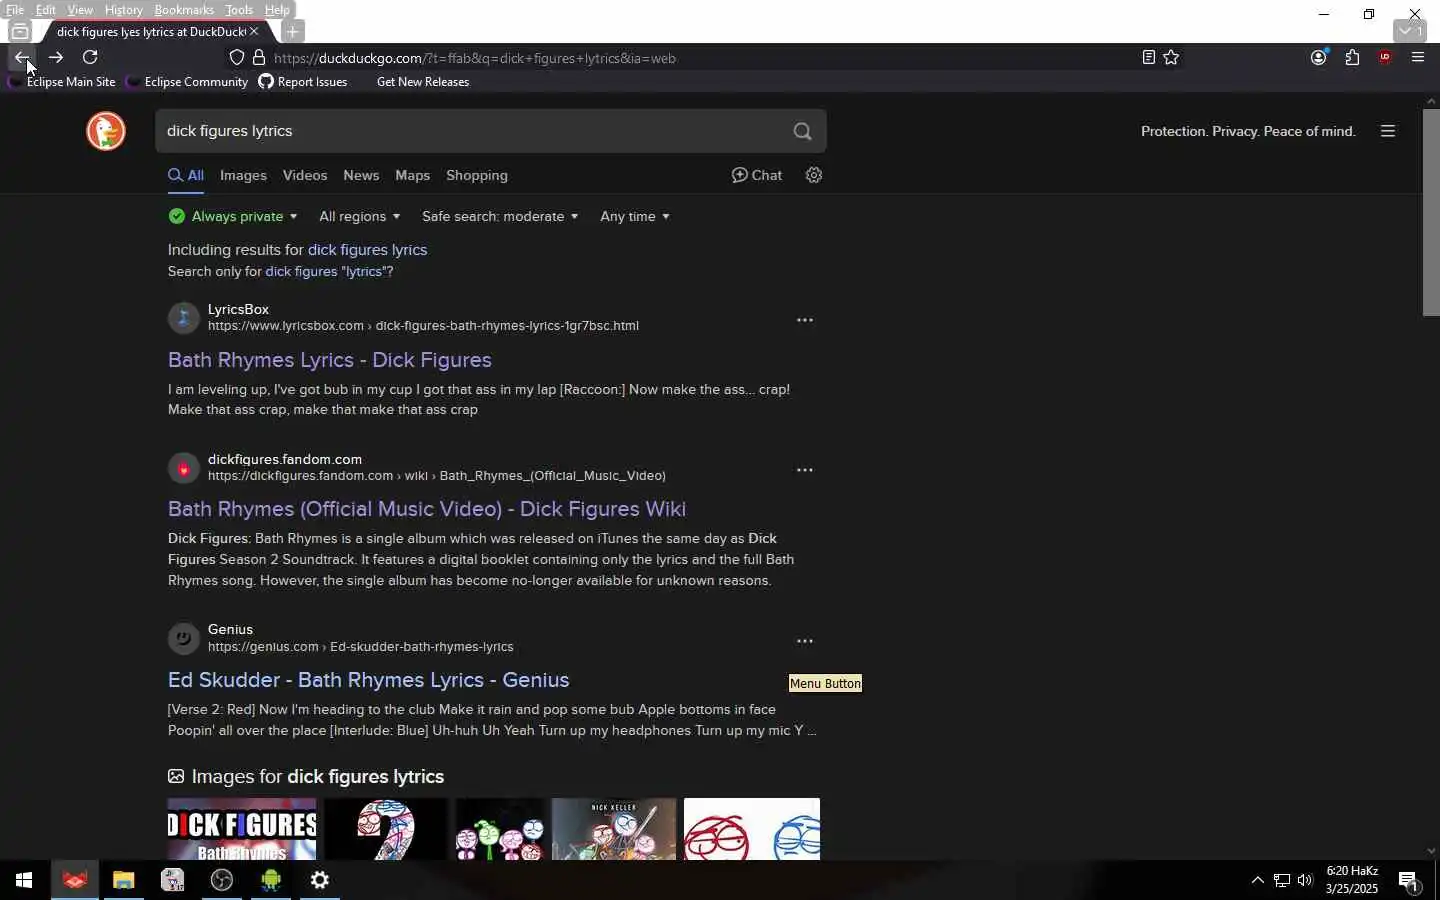
Task: Submit search with the magnifier icon
Action: (803, 131)
